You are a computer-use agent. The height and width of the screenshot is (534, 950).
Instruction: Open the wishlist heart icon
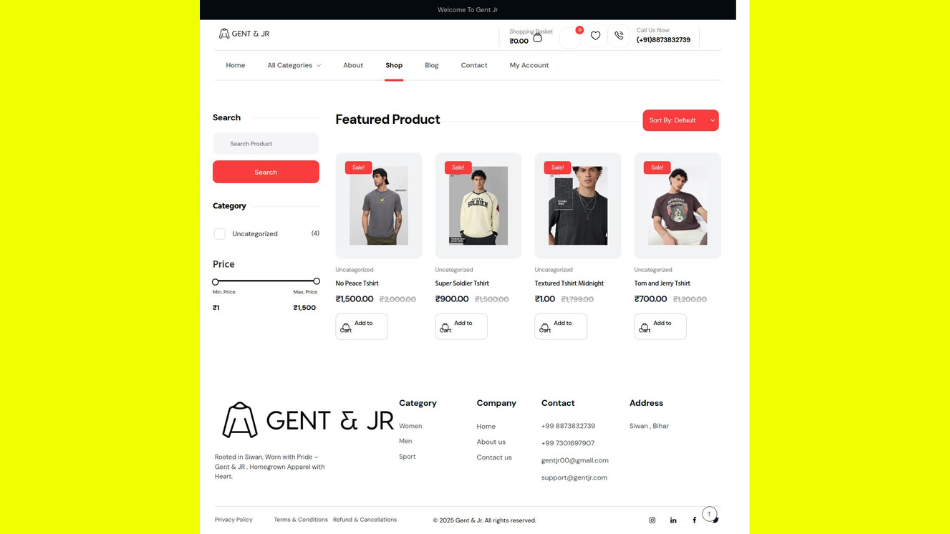pyautogui.click(x=595, y=36)
